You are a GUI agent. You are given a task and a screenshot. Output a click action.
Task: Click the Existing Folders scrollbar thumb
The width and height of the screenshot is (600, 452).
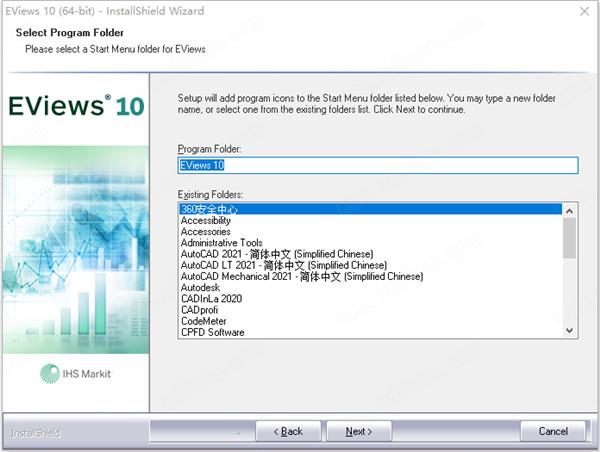coord(569,238)
